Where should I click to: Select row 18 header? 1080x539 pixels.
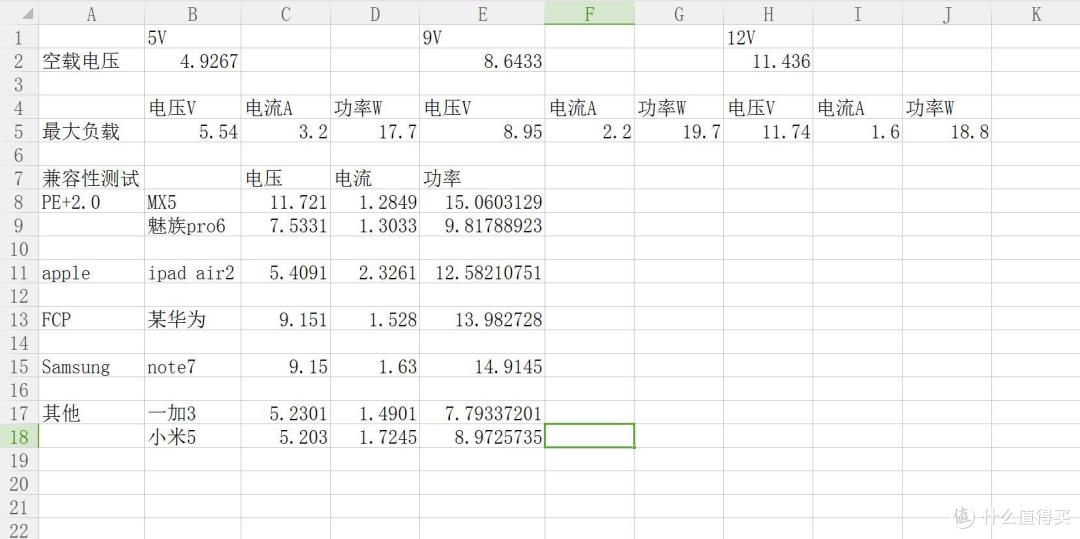click(19, 436)
